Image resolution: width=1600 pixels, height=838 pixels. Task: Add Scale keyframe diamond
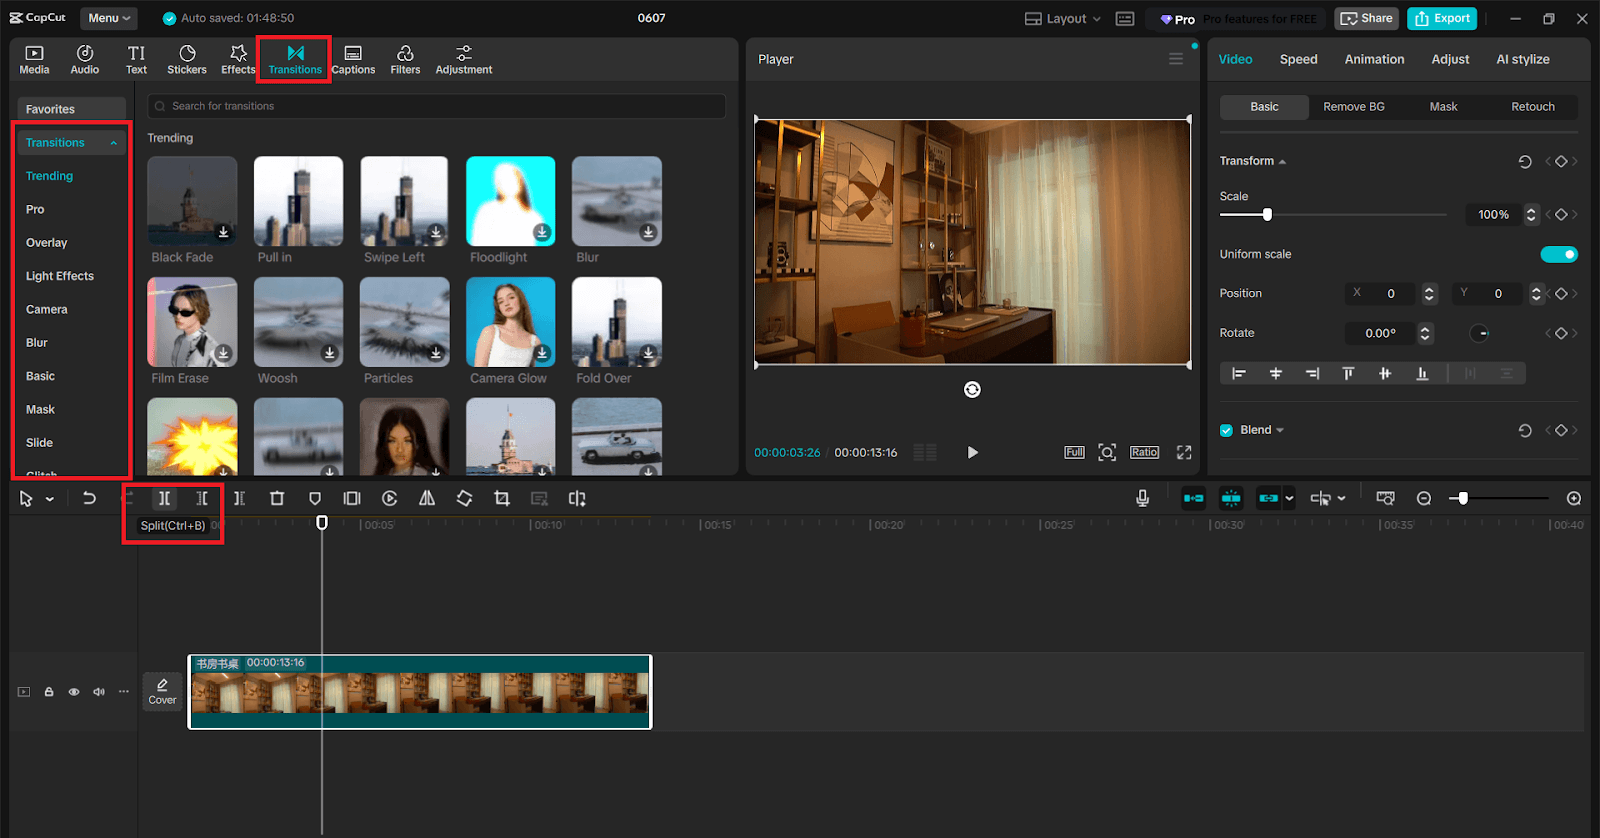1561,214
